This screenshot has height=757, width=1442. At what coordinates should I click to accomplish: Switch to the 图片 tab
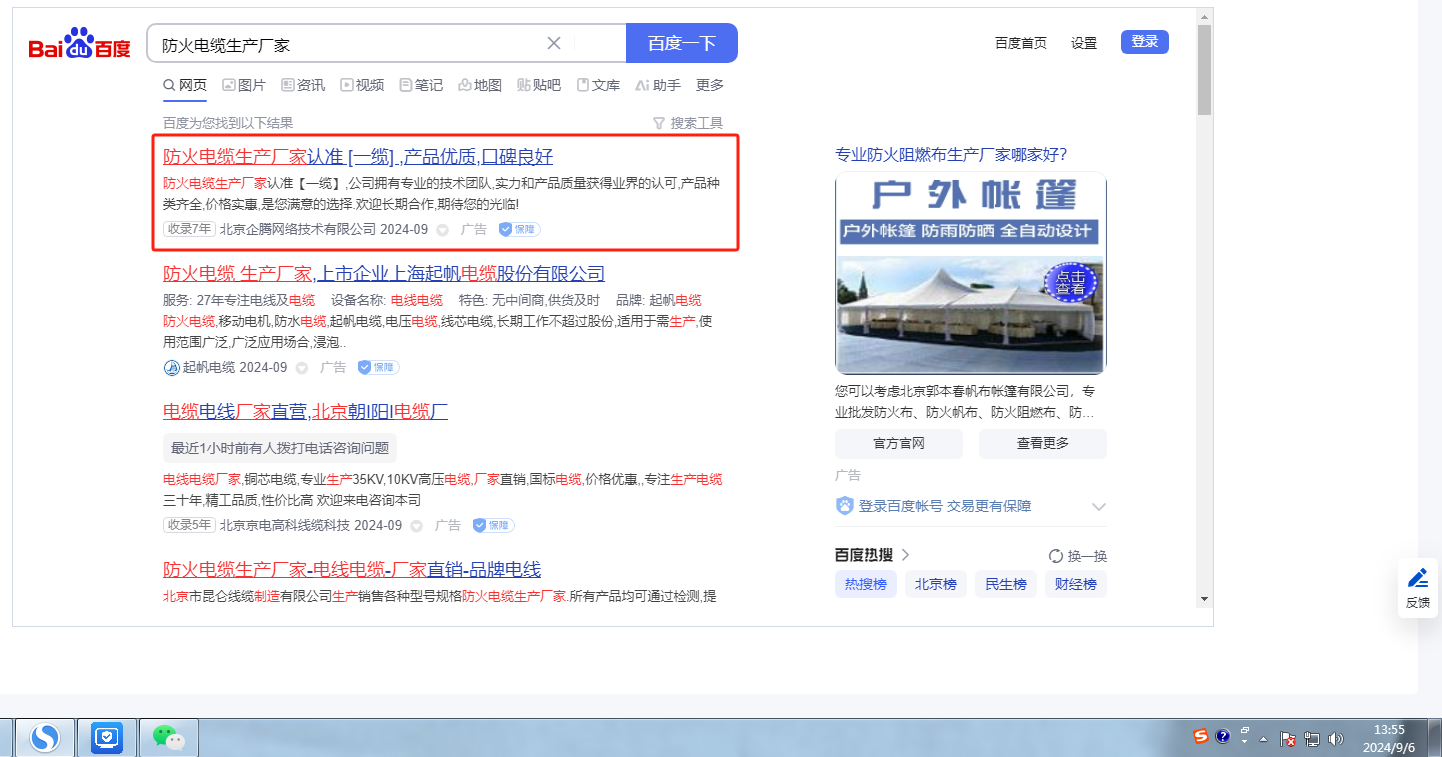point(244,85)
